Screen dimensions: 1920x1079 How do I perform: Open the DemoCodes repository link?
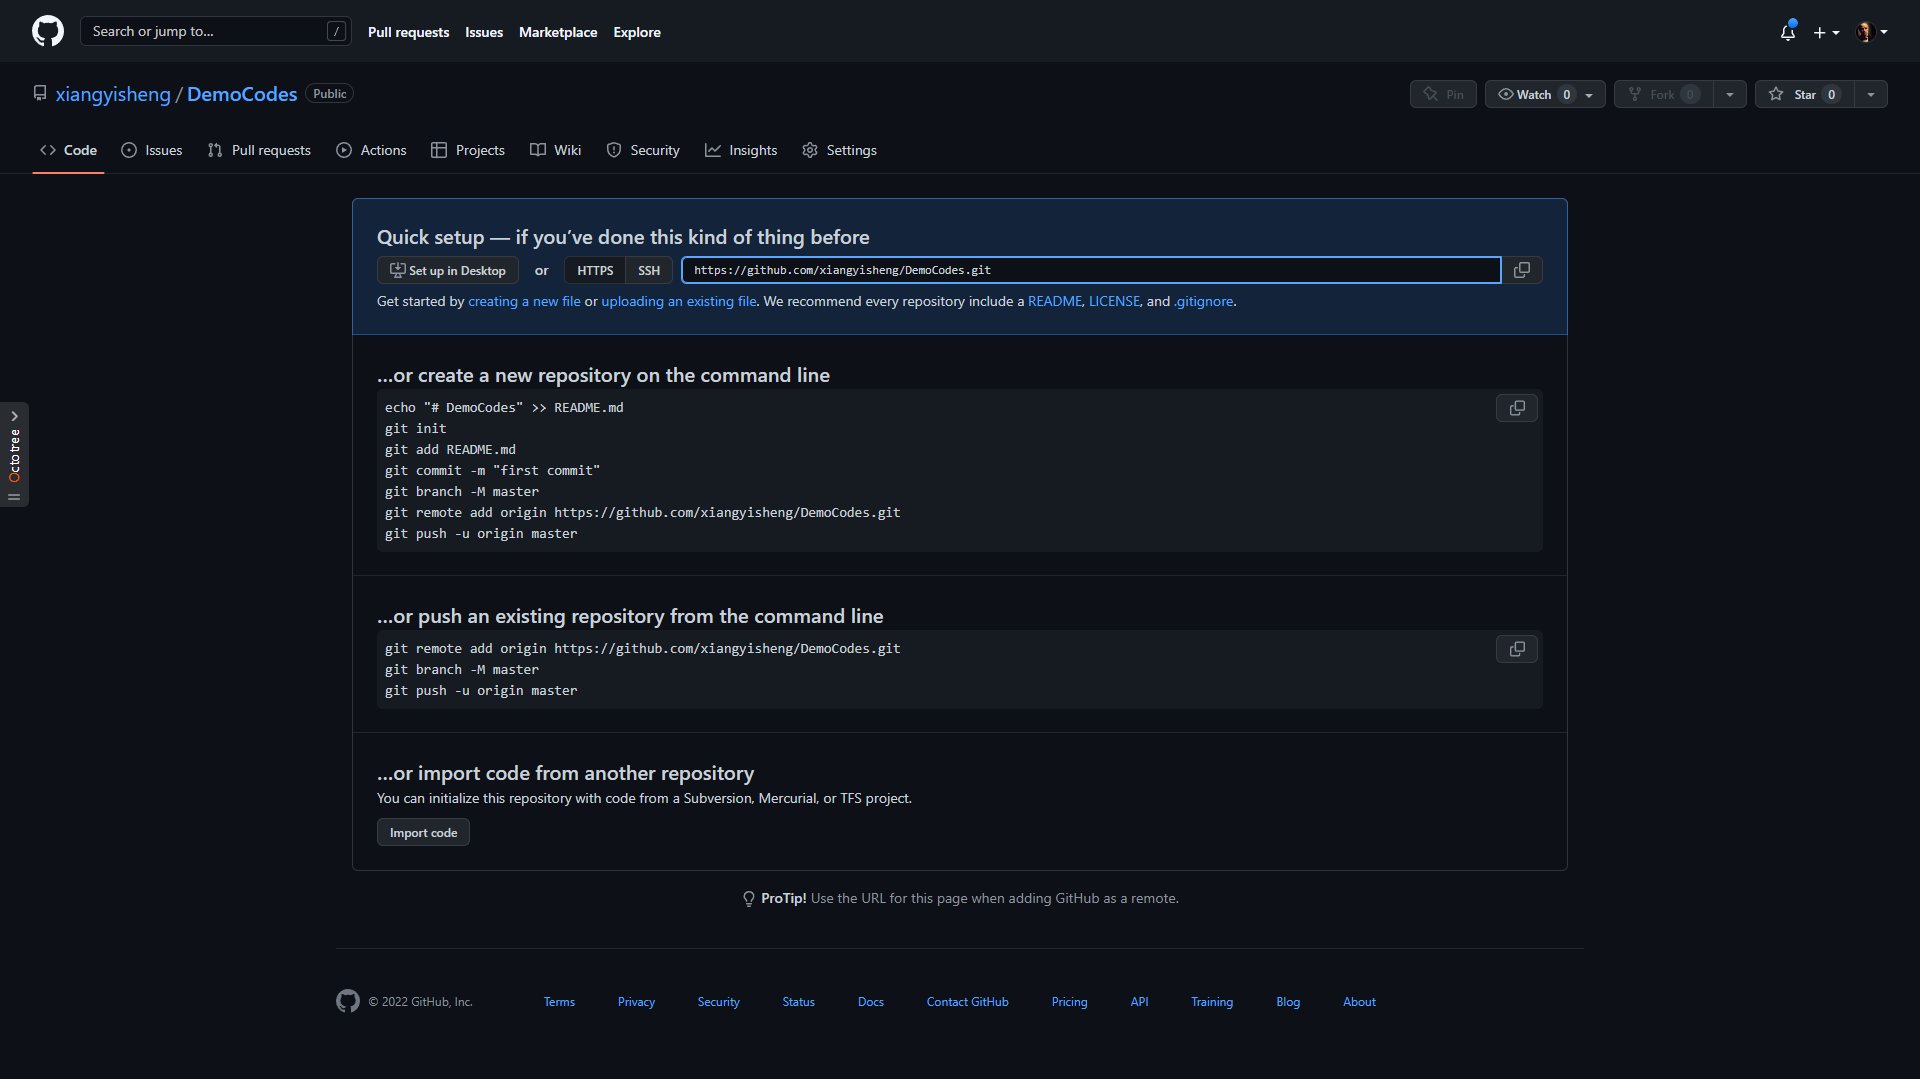point(242,94)
